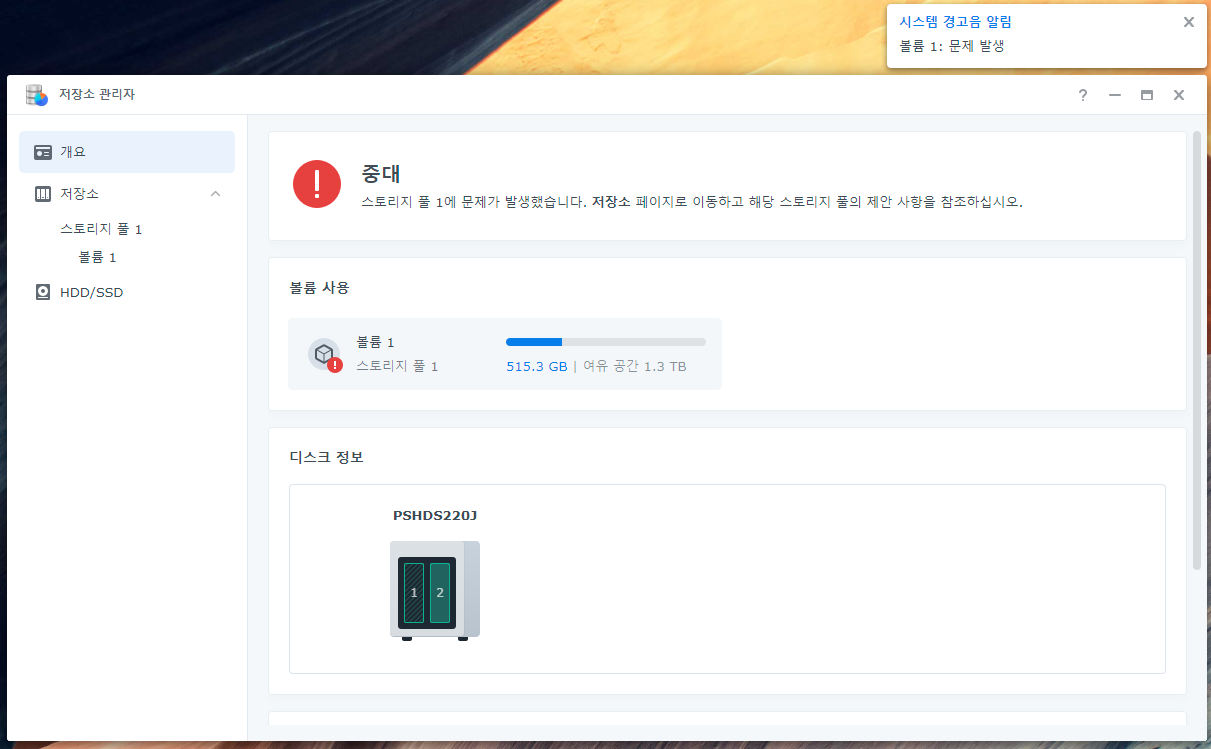Click the HDD/SSD disk icon

(43, 293)
